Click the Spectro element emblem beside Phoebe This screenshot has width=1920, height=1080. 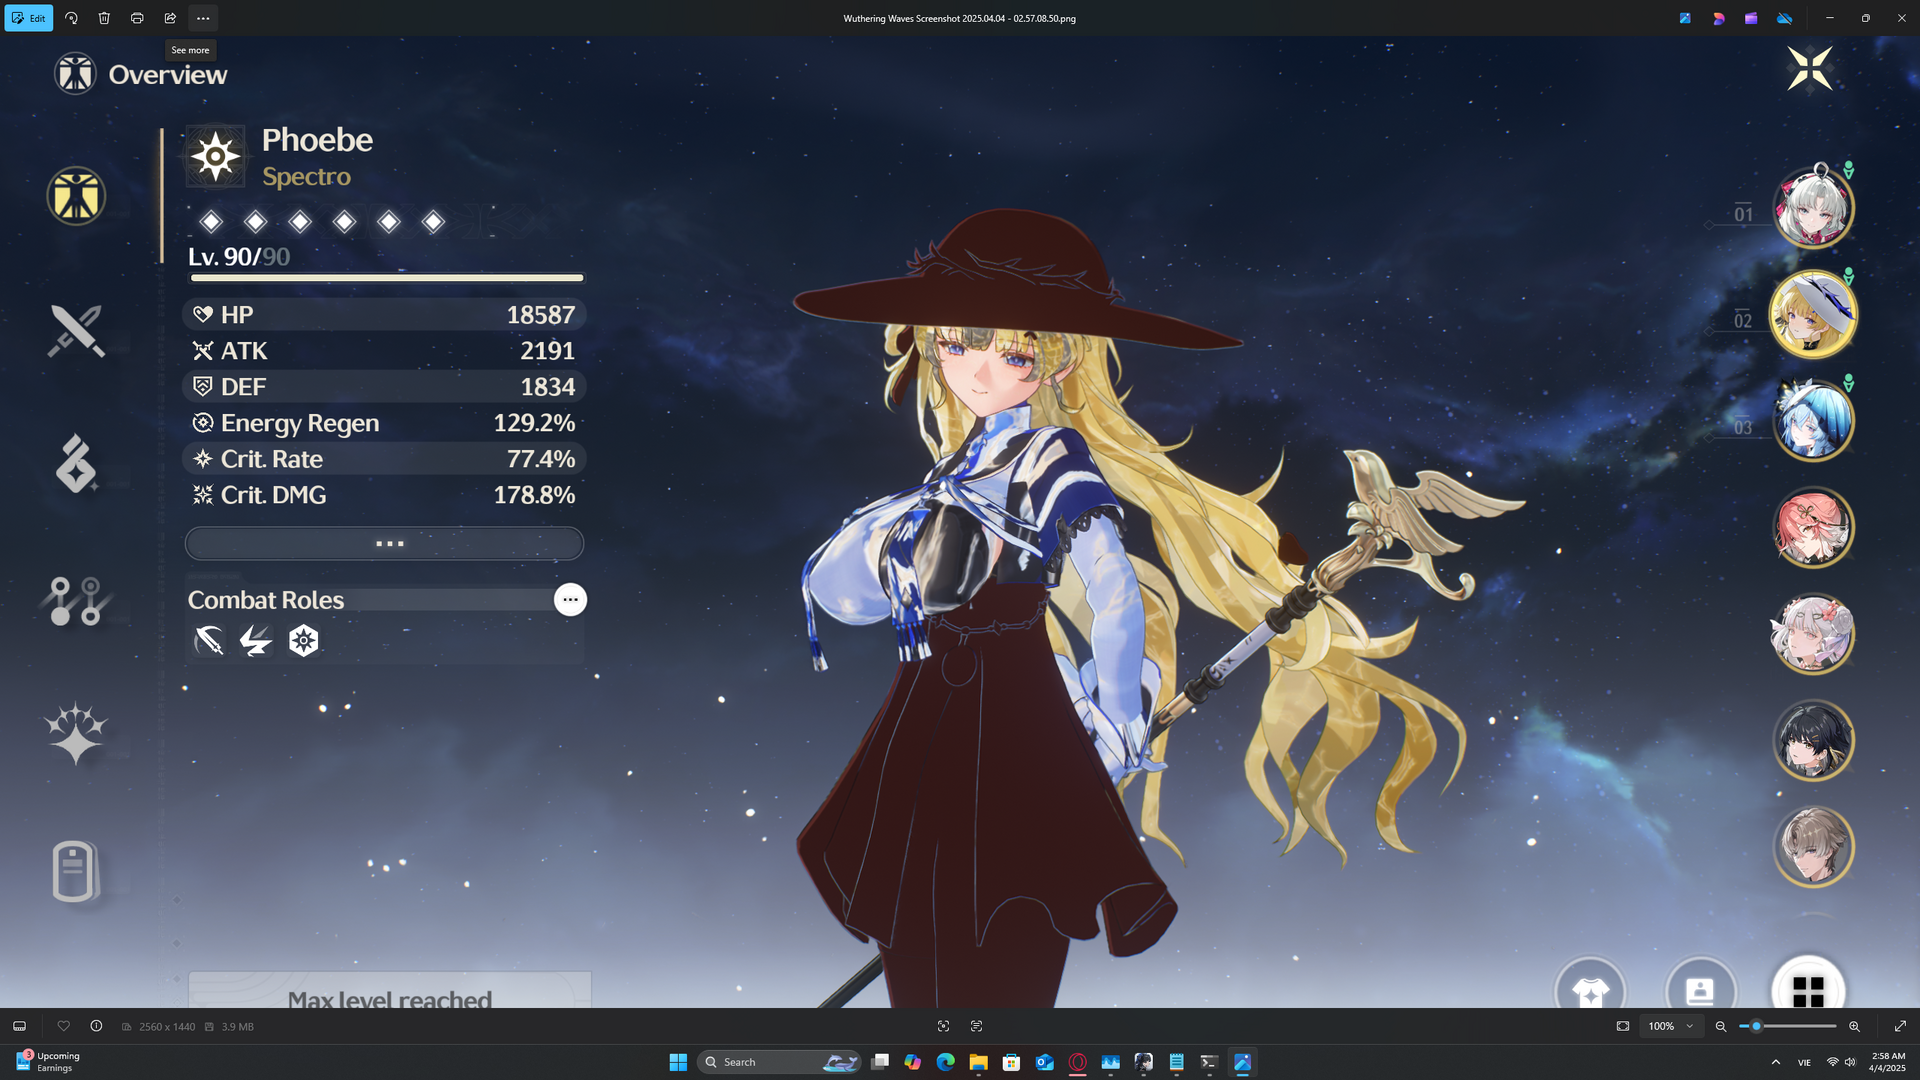pos(215,157)
